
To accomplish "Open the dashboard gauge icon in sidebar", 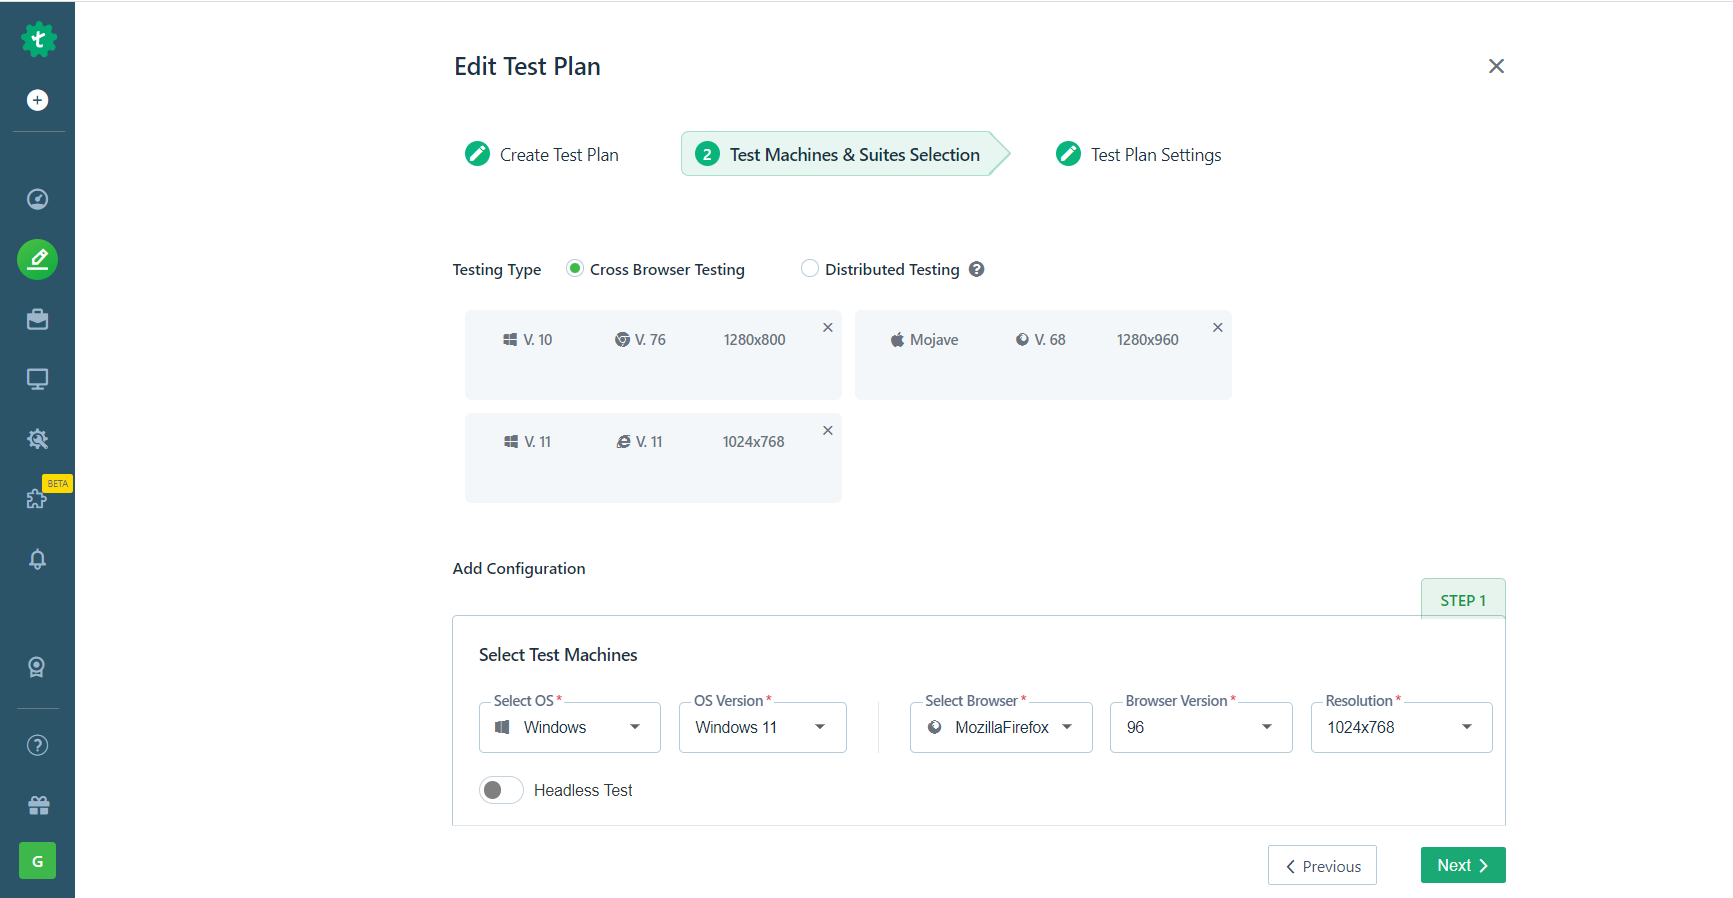I will (37, 199).
